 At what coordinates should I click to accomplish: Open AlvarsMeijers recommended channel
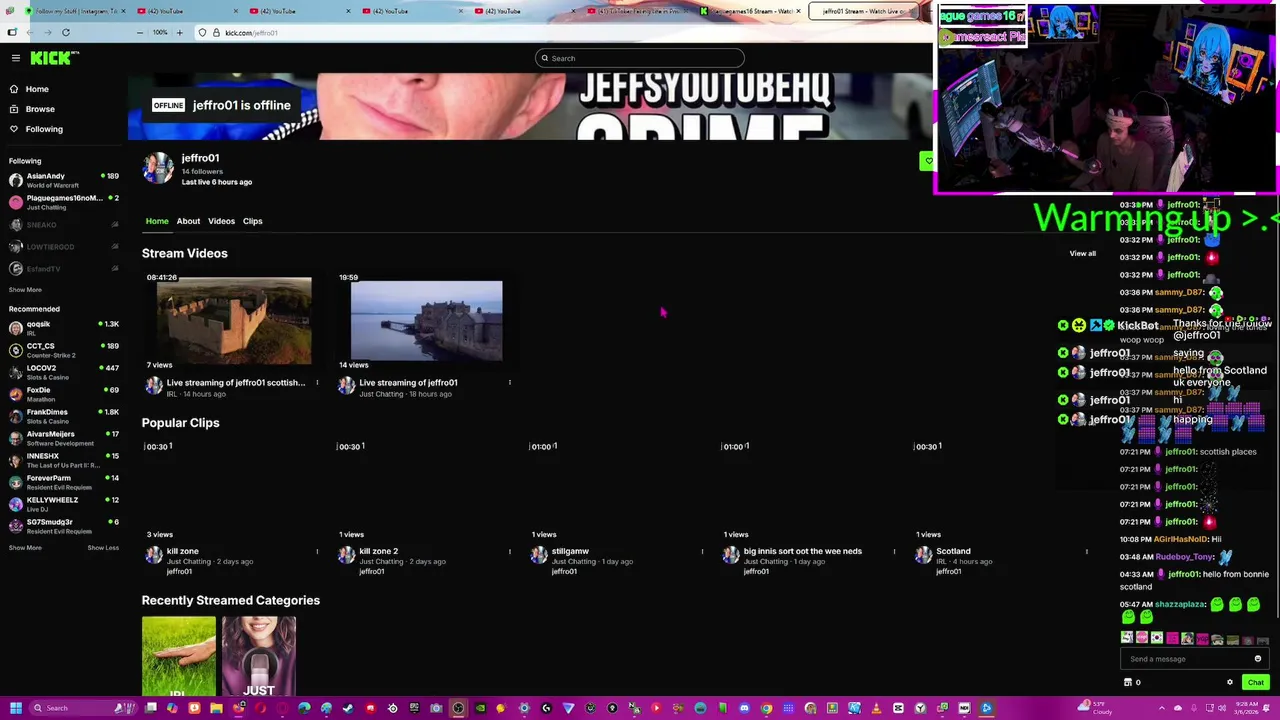click(x=64, y=438)
